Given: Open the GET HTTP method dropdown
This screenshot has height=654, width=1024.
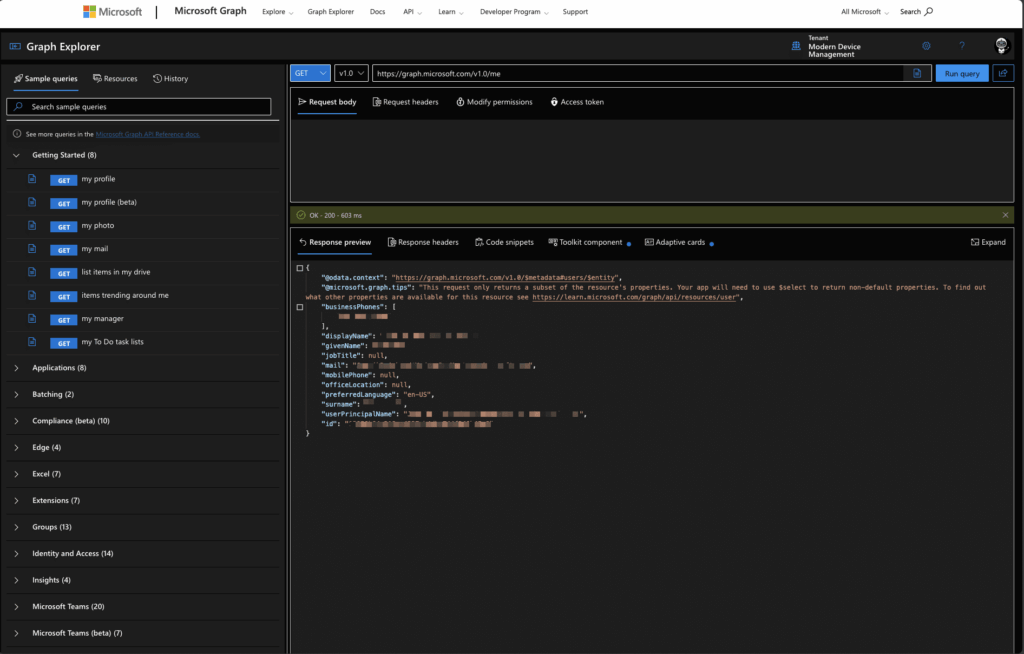Looking at the screenshot, I should tap(310, 72).
